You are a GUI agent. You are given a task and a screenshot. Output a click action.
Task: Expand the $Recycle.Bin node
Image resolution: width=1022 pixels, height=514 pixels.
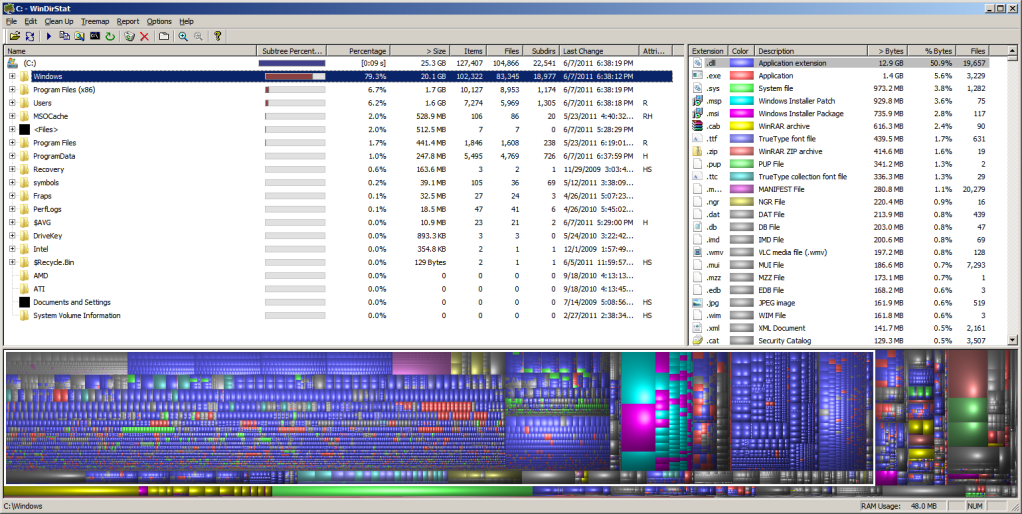12,263
